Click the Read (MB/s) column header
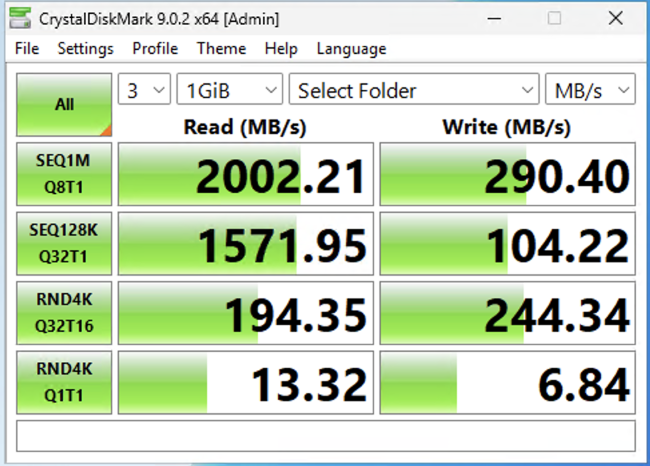Screen dimensions: 650x466 tap(245, 127)
